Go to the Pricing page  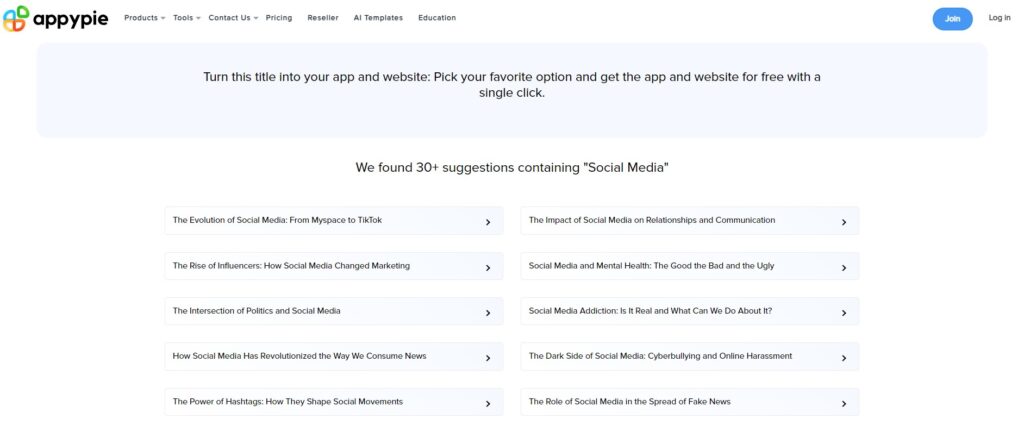pos(279,18)
